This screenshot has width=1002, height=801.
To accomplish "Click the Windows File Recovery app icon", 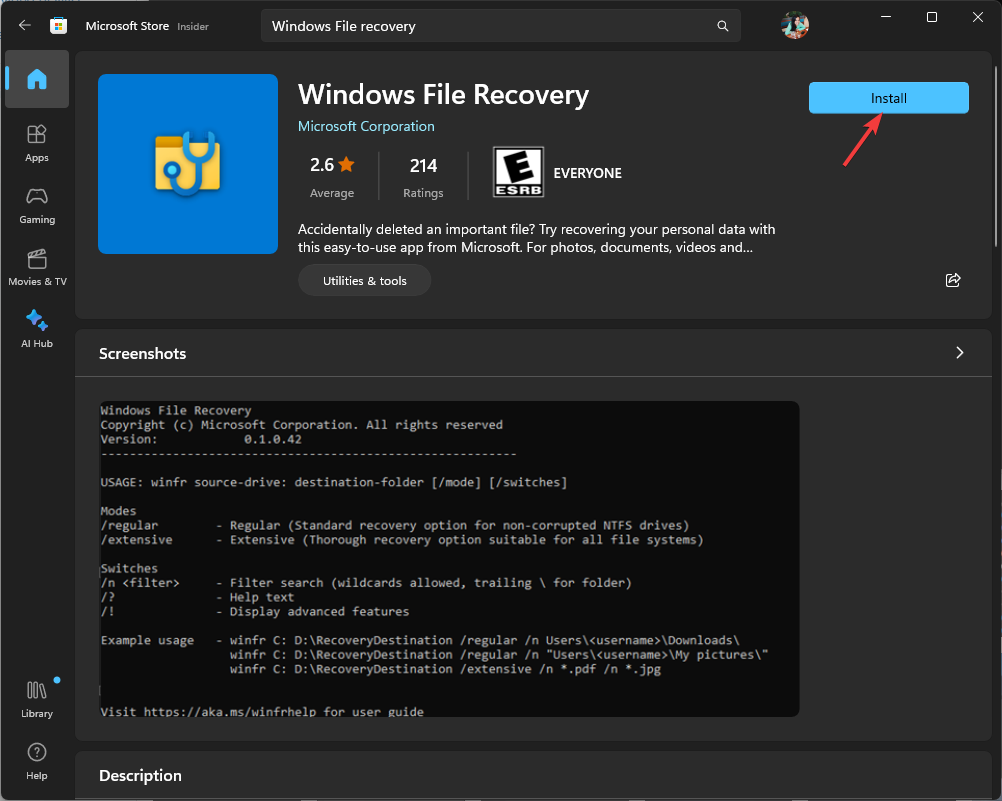I will click(x=187, y=162).
